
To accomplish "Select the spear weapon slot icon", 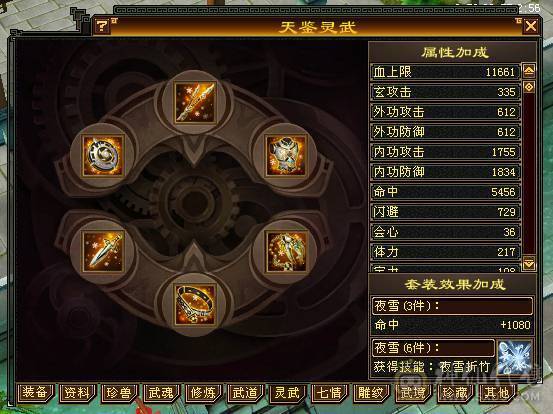I will tap(195, 102).
